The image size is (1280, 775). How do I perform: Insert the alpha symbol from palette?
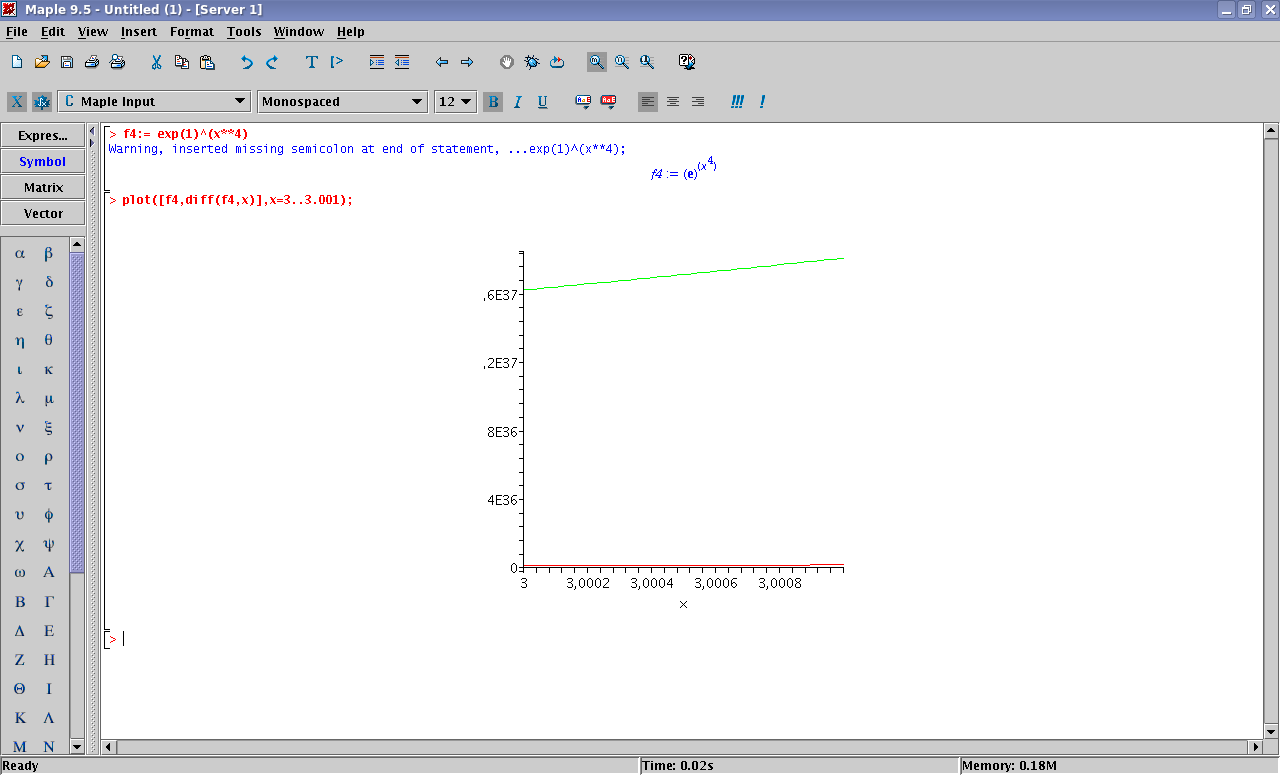[20, 253]
